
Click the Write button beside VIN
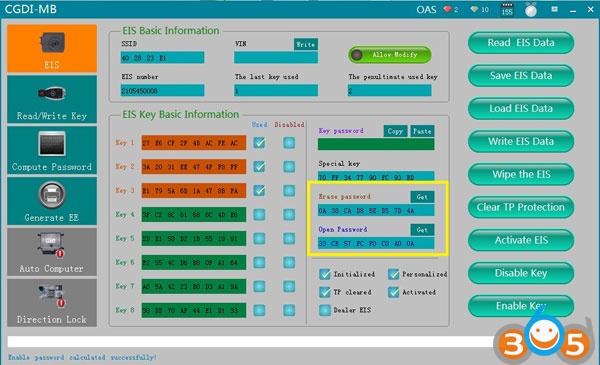pyautogui.click(x=305, y=44)
